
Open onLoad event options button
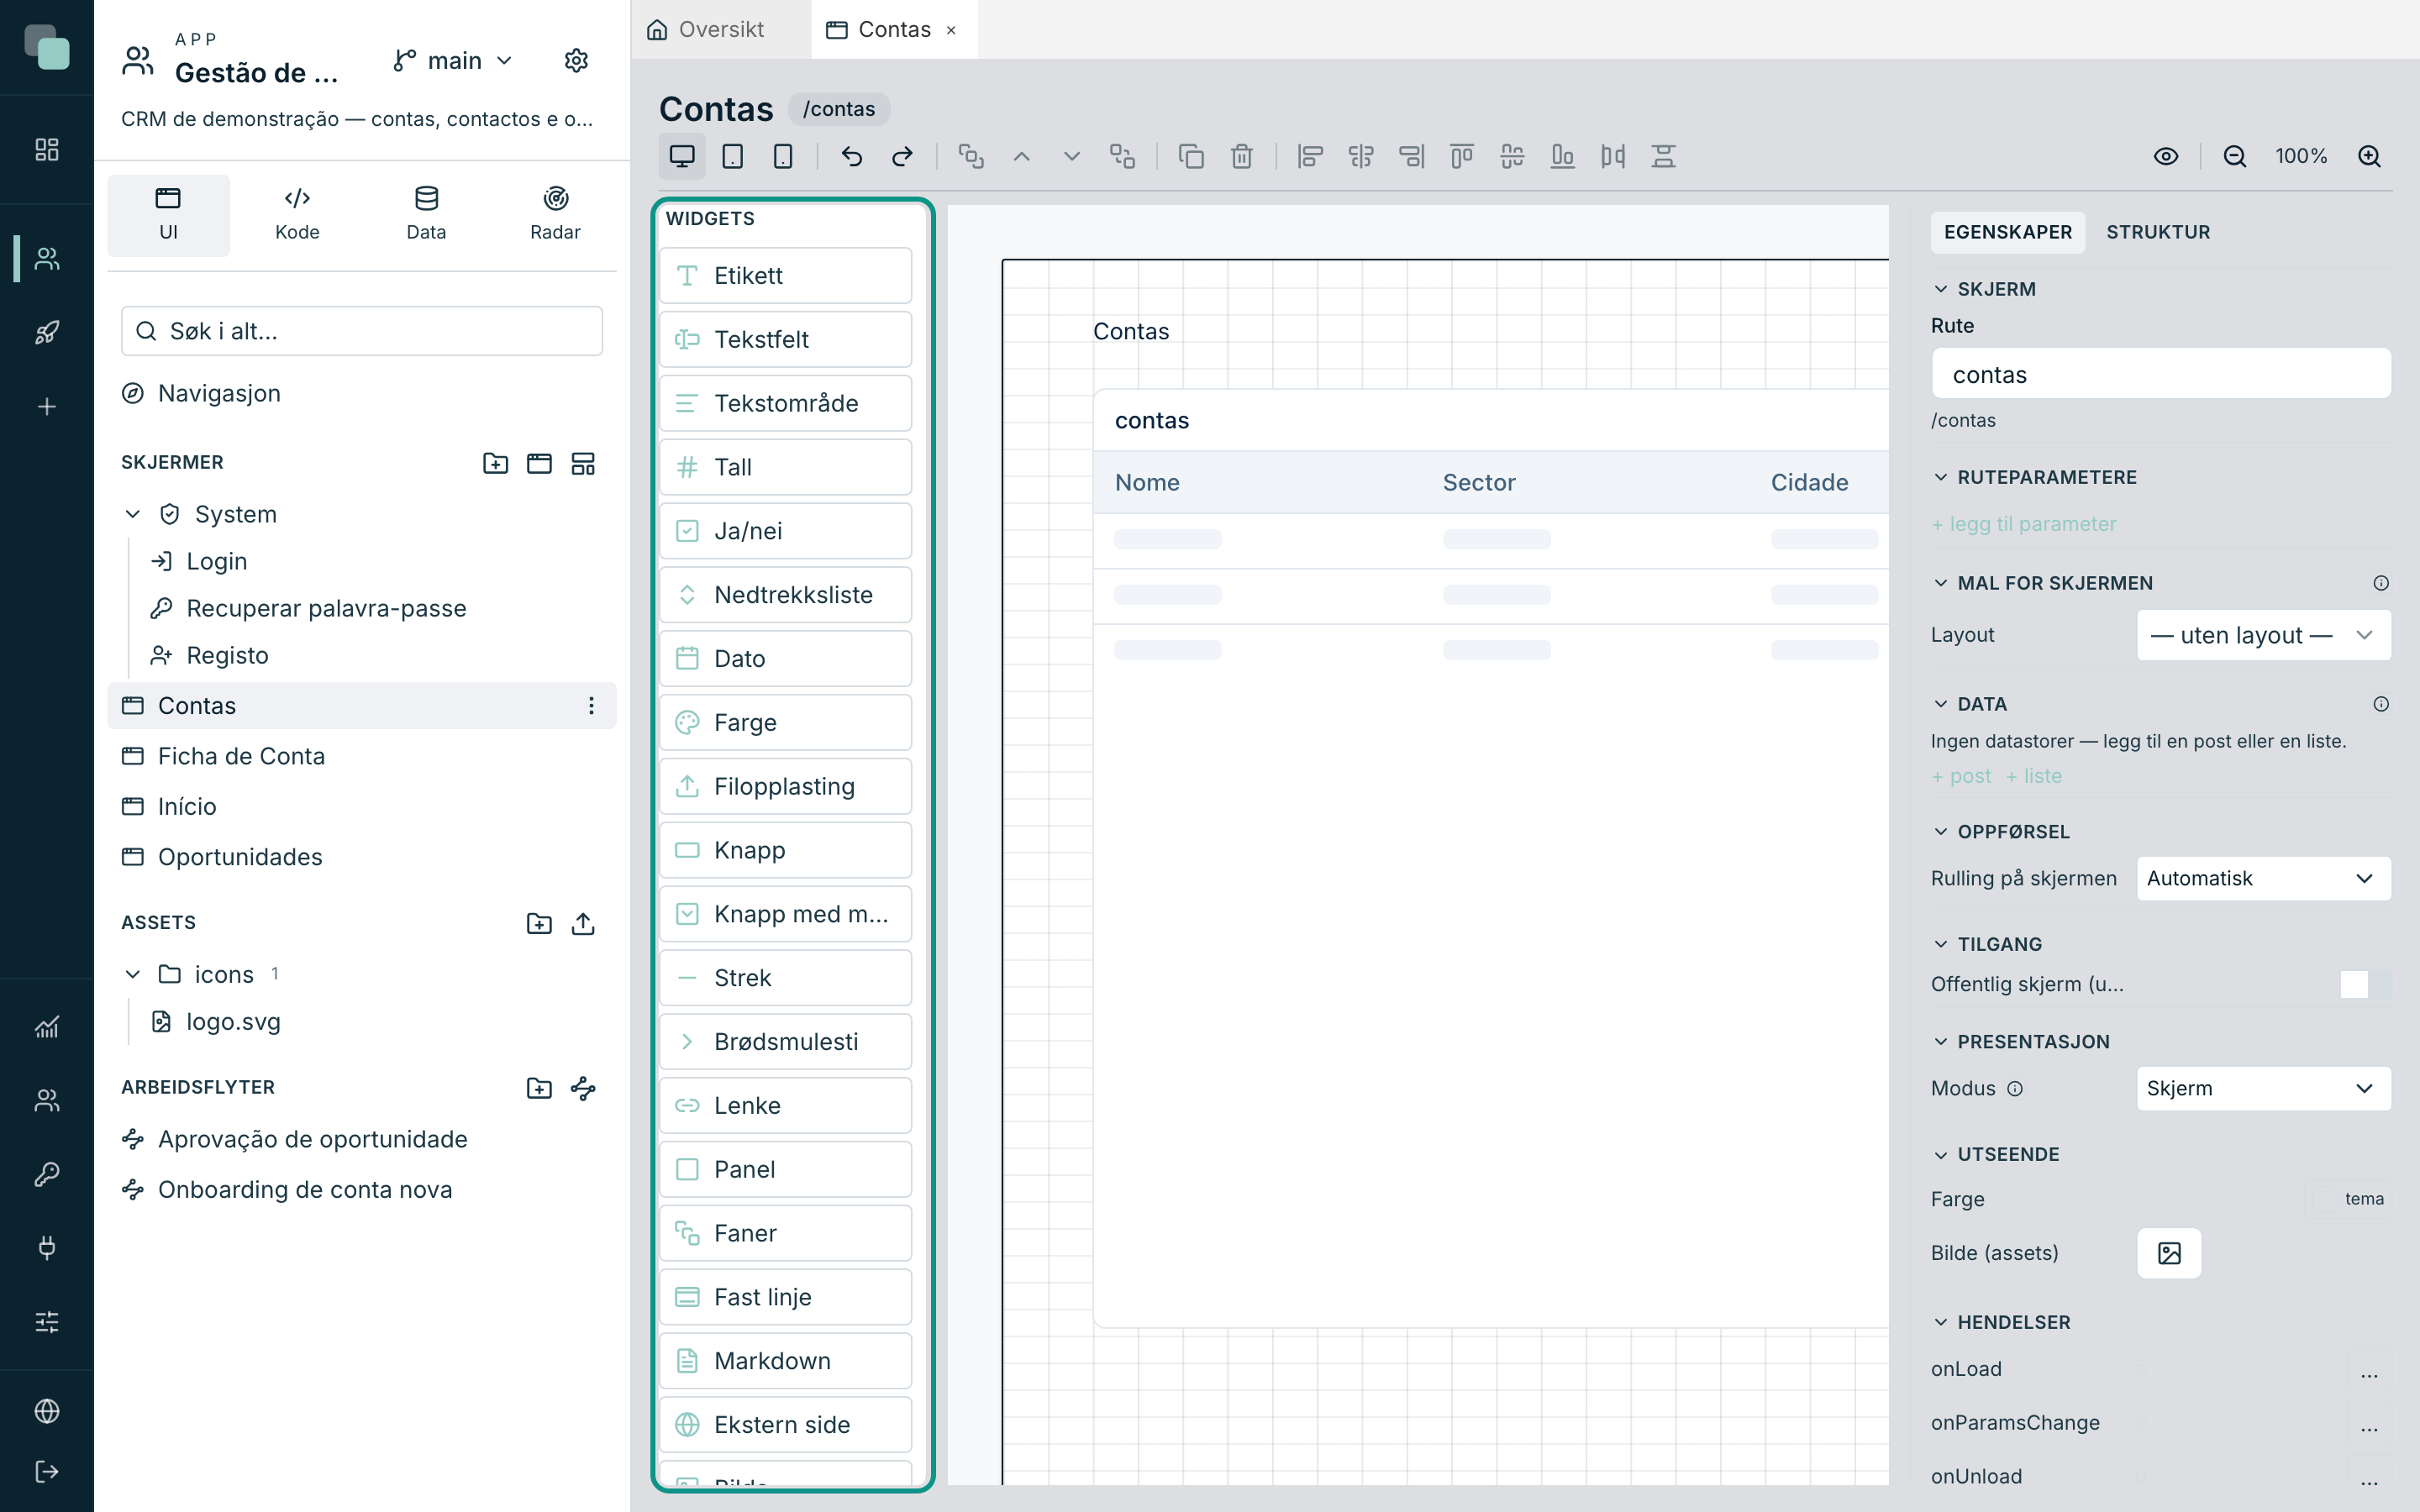[2369, 1369]
